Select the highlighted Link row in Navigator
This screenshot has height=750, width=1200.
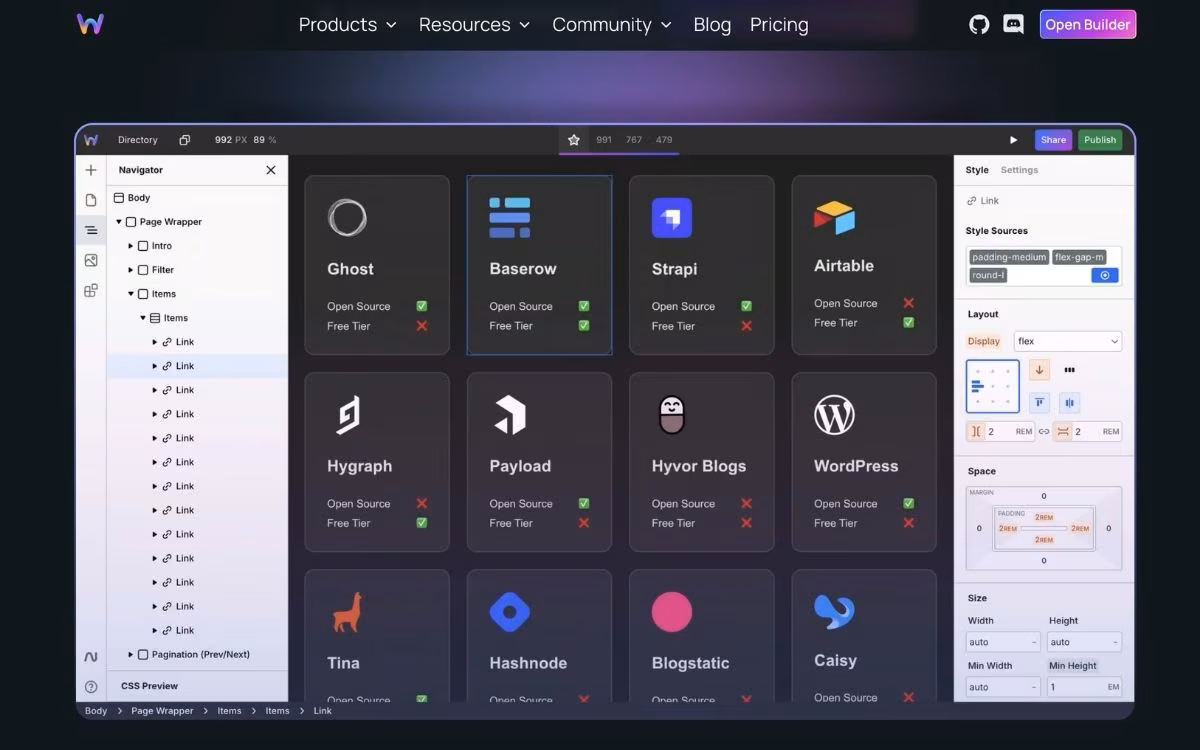pos(197,366)
